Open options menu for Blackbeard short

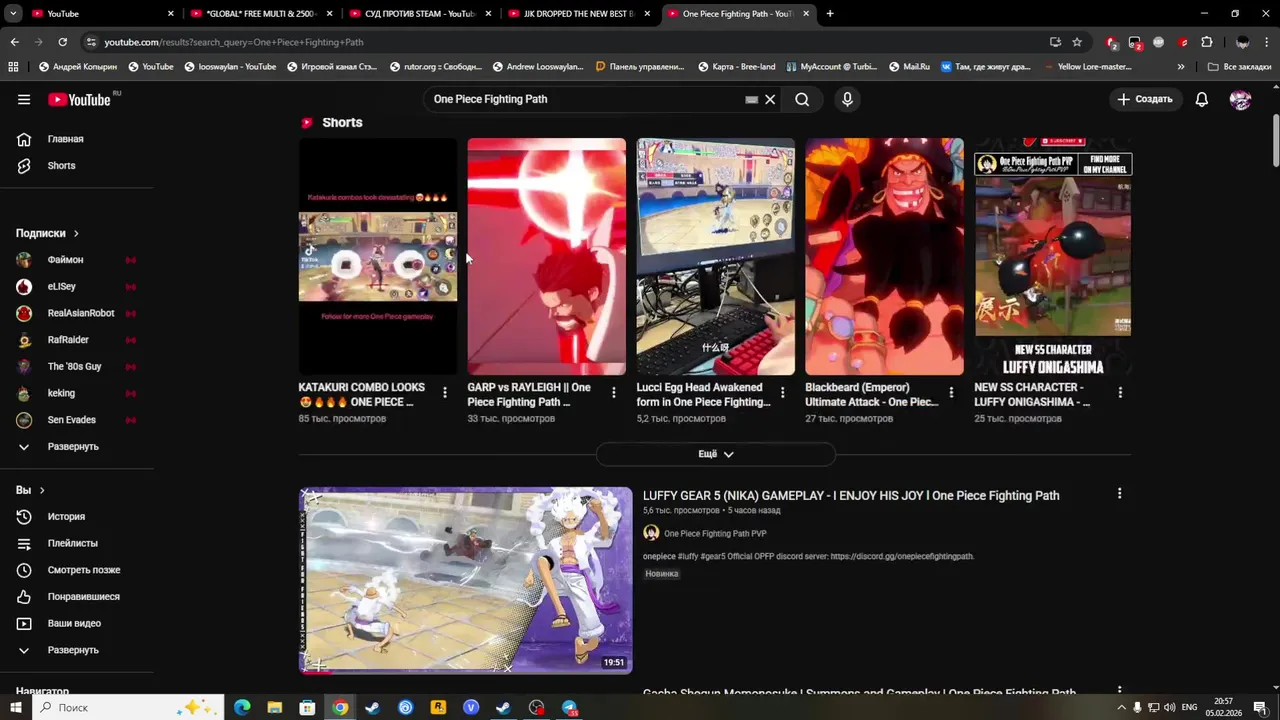pyautogui.click(x=951, y=393)
